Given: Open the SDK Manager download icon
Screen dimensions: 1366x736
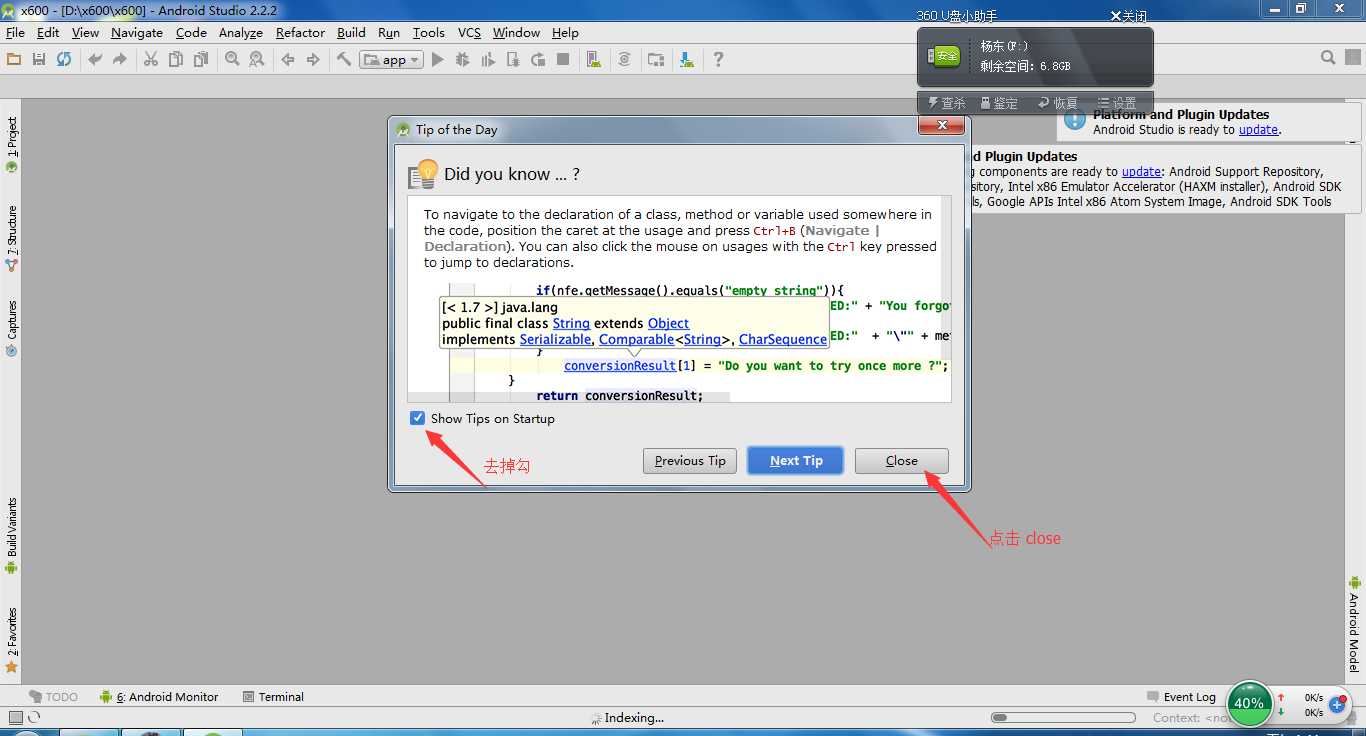Looking at the screenshot, I should point(687,59).
